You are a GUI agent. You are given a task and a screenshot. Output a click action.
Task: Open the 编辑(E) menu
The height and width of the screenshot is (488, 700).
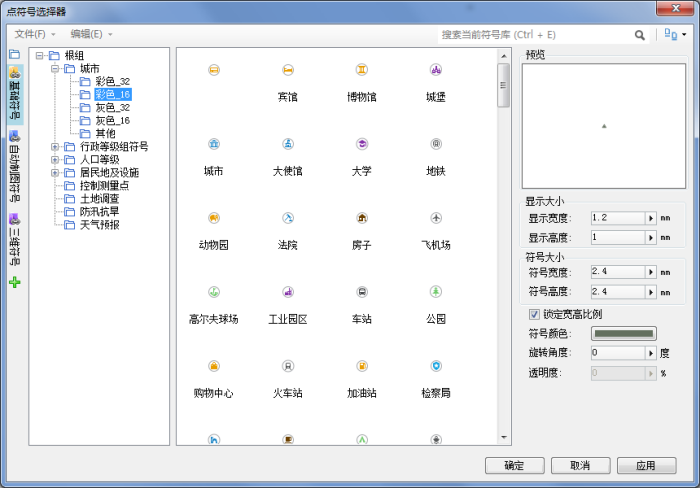[90, 34]
